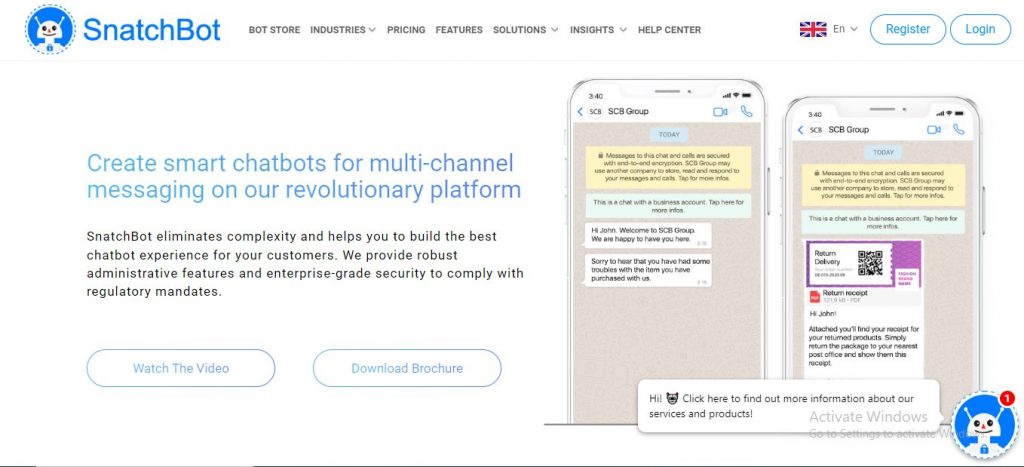
Task: Click the chat popup greeting message
Action: pyautogui.click(x=788, y=406)
